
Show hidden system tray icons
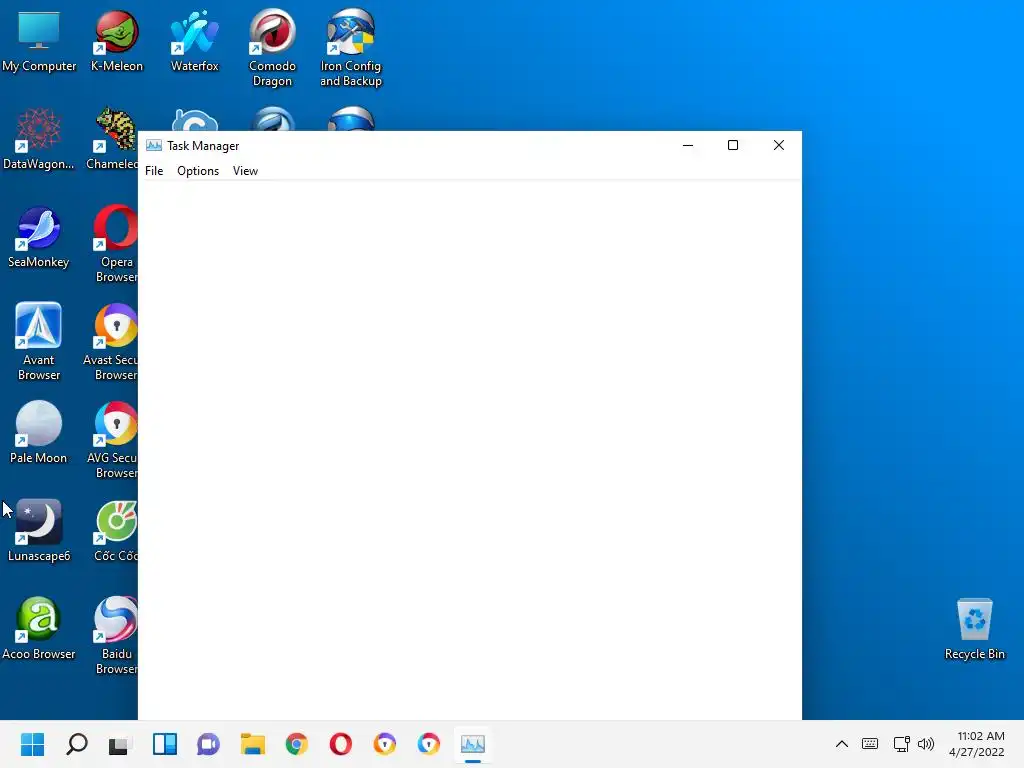pos(842,744)
